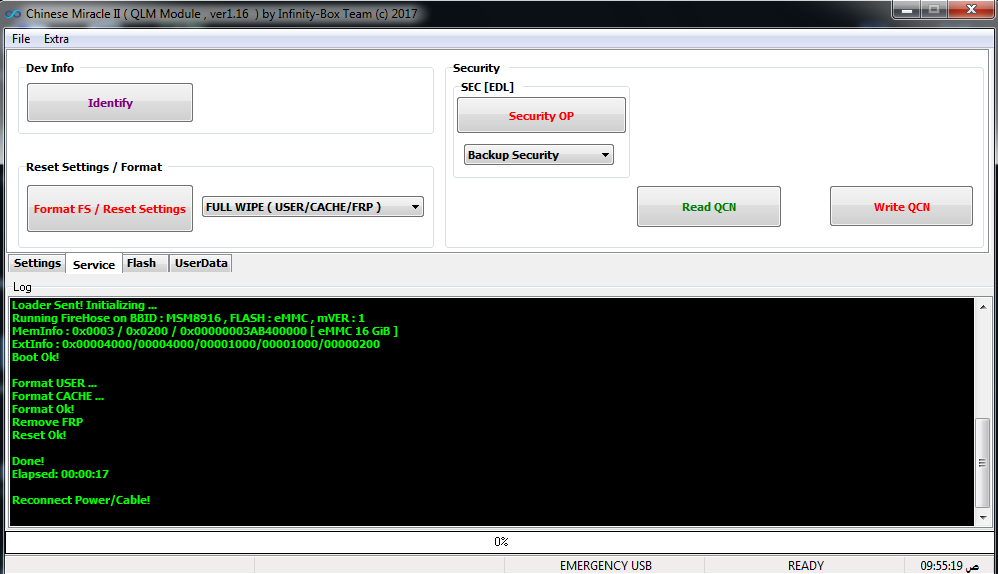Click the Read QCN button
Screen dimensions: 998x574
708,207
